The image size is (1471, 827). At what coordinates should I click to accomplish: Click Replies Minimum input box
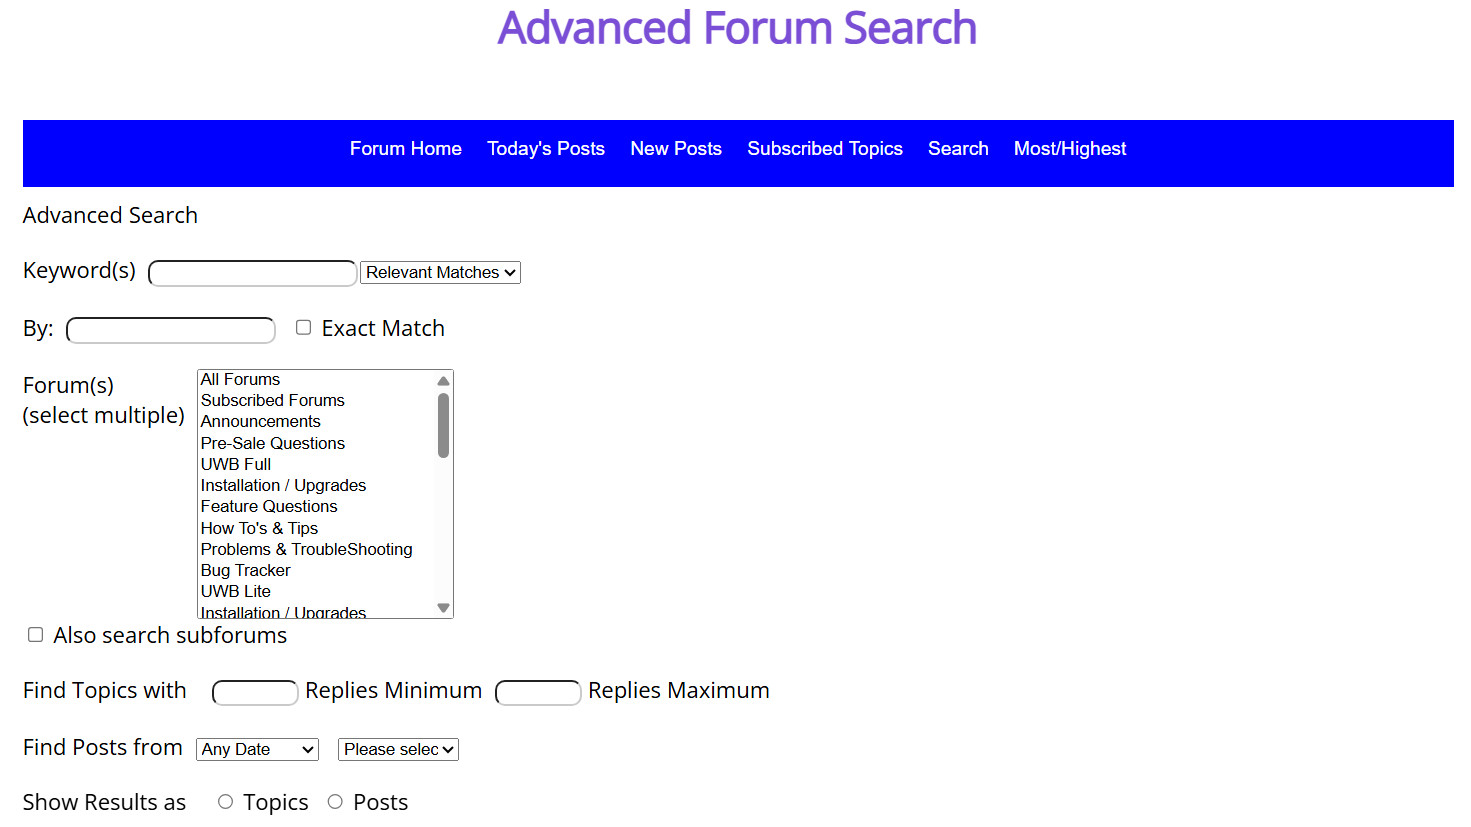pos(255,692)
